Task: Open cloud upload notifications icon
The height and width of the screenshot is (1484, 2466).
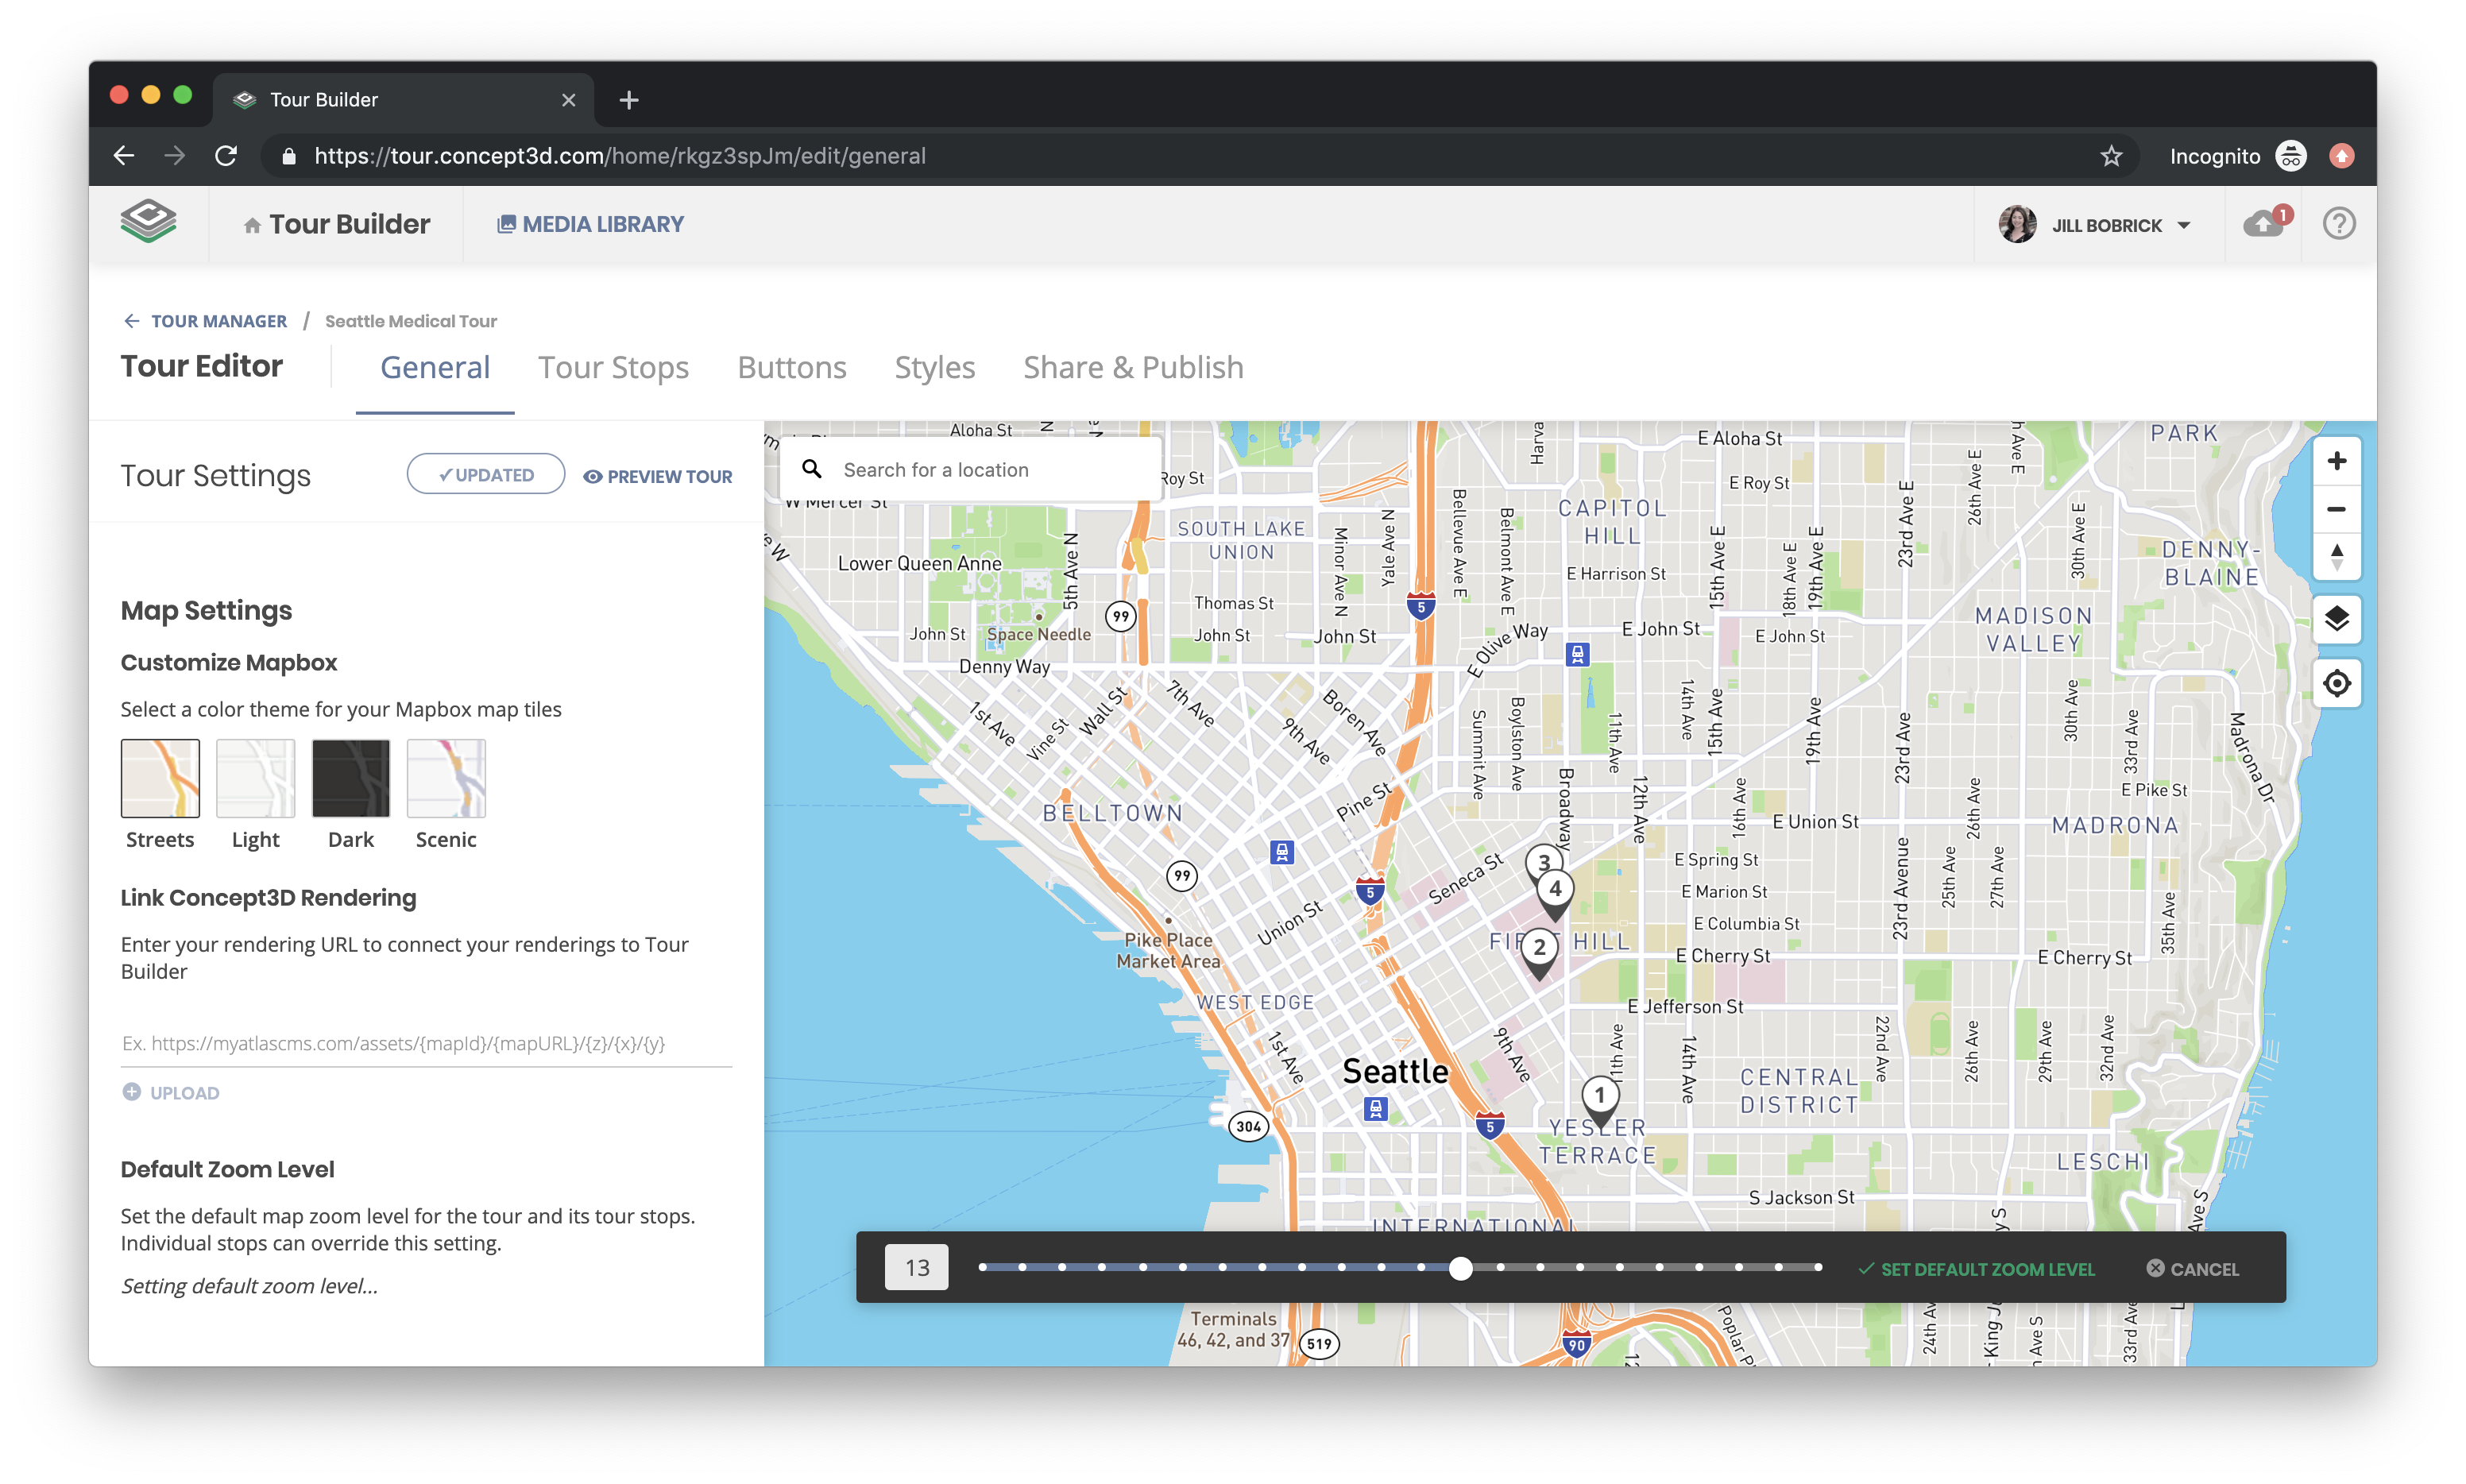Action: click(2265, 222)
